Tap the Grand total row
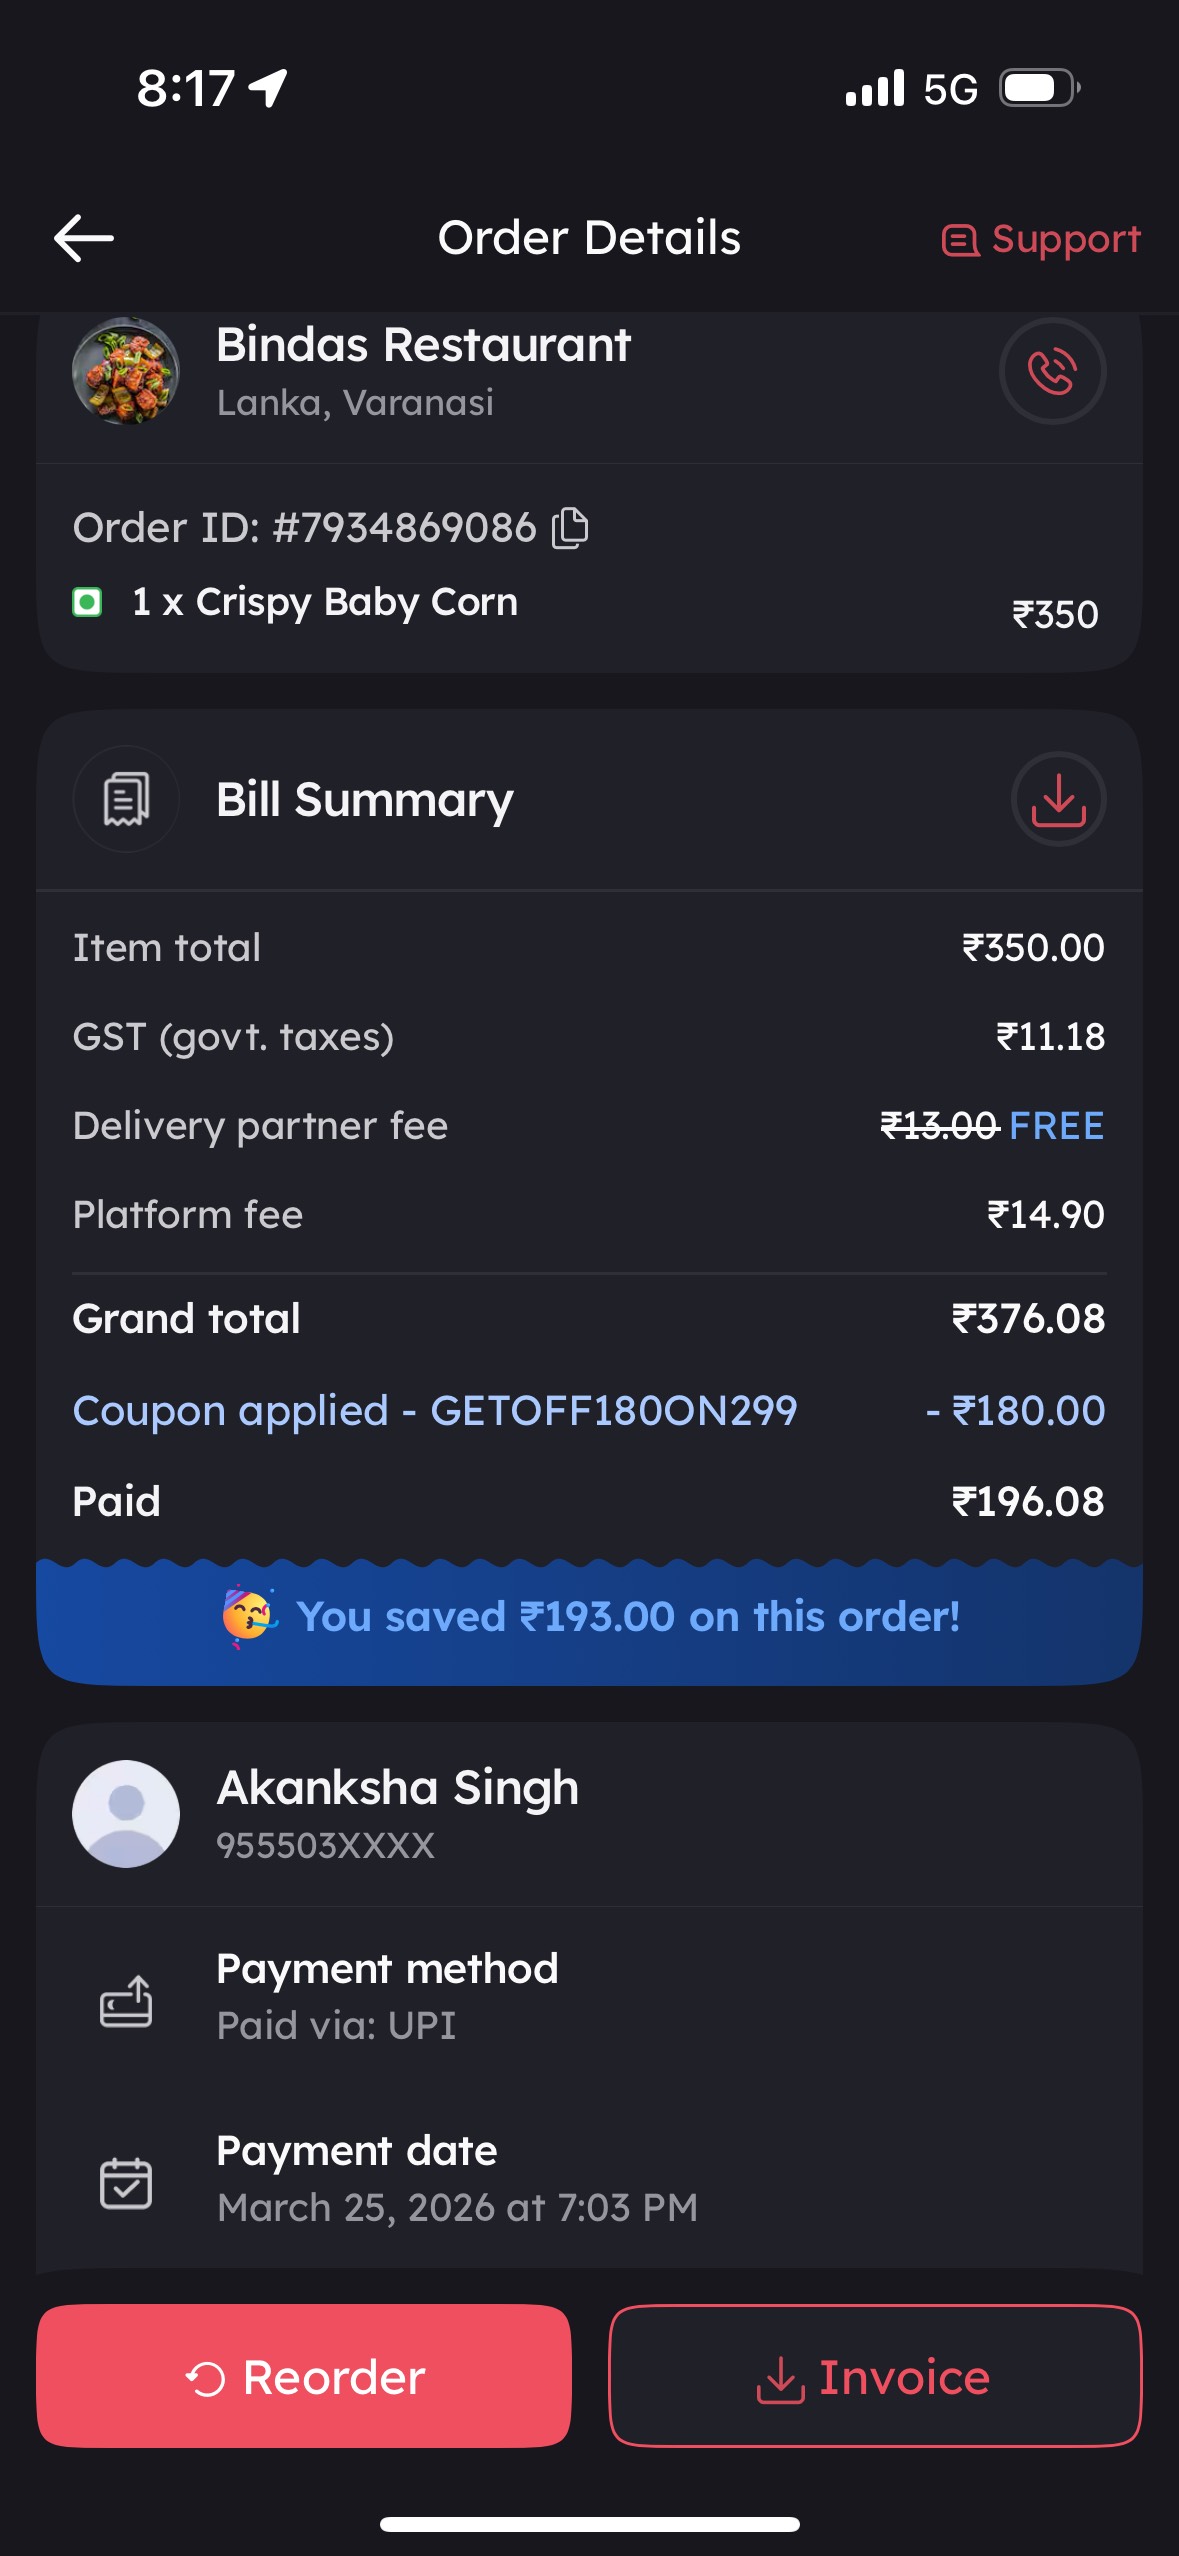 point(588,1319)
